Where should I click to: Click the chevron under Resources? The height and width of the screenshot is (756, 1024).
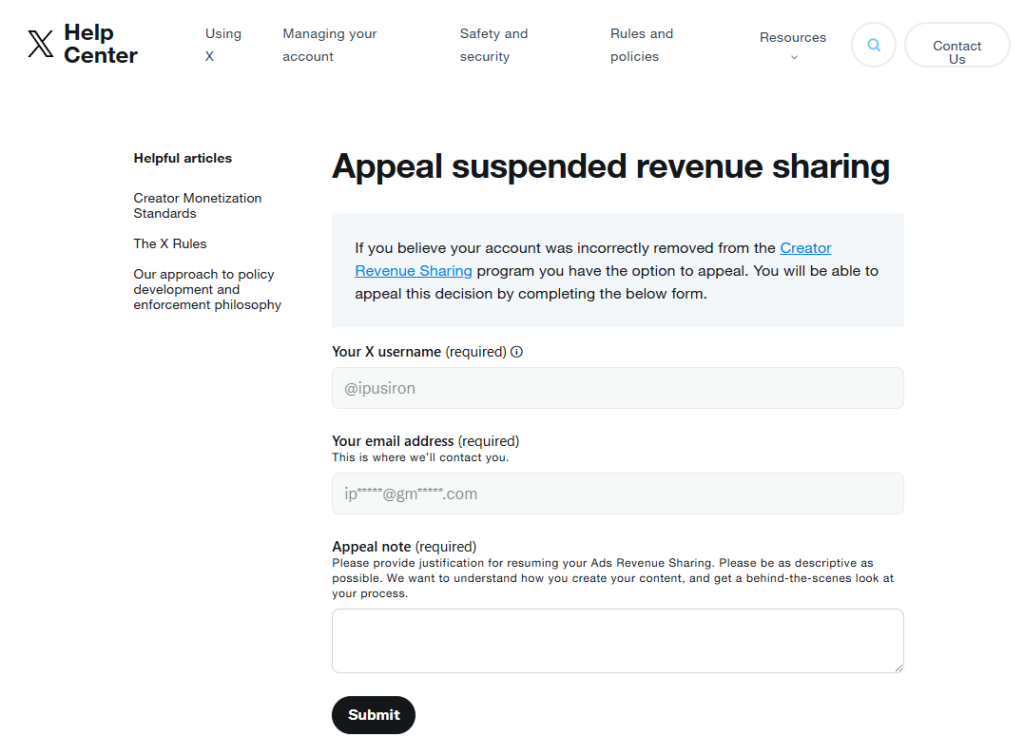click(x=794, y=58)
